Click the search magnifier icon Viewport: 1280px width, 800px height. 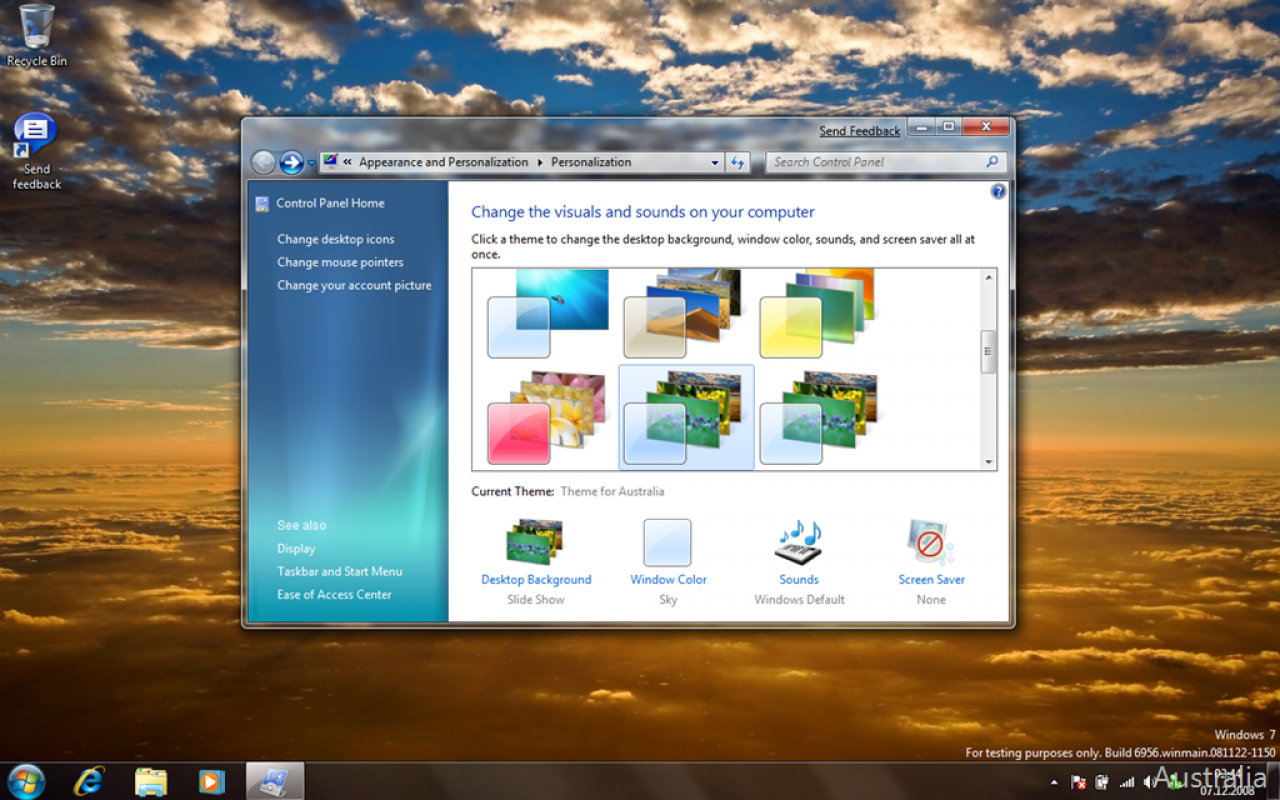coord(992,162)
